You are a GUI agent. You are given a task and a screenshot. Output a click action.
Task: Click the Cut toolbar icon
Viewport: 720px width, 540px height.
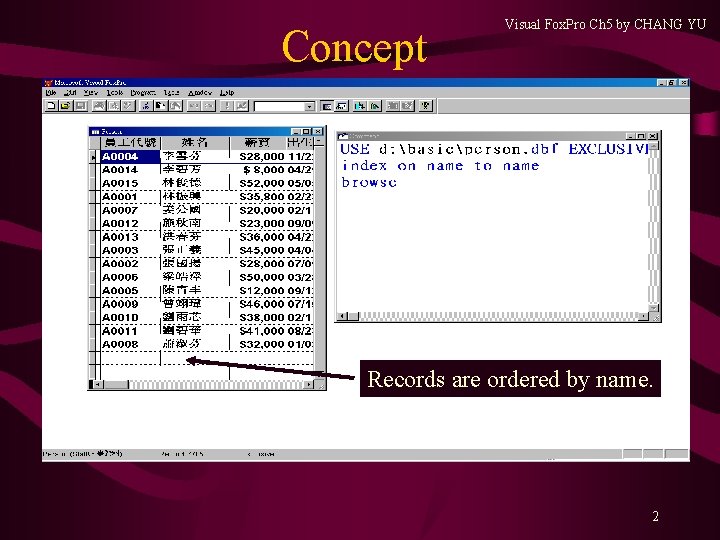tap(146, 106)
